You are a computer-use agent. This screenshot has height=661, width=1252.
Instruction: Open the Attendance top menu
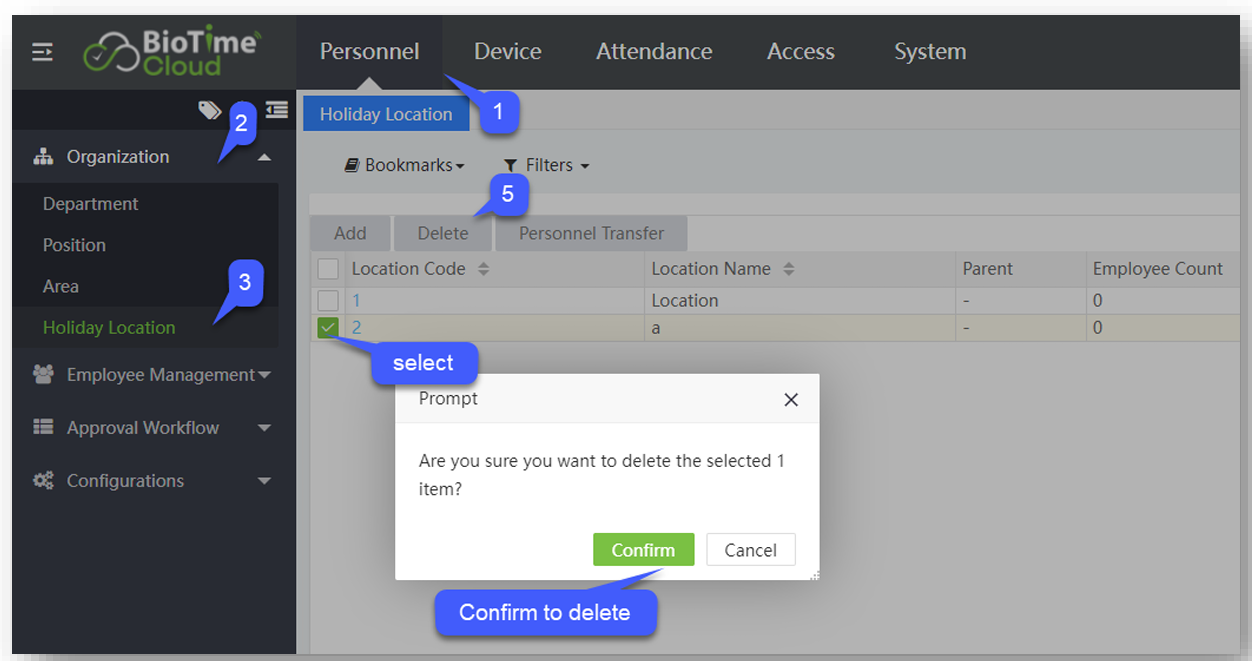[654, 52]
